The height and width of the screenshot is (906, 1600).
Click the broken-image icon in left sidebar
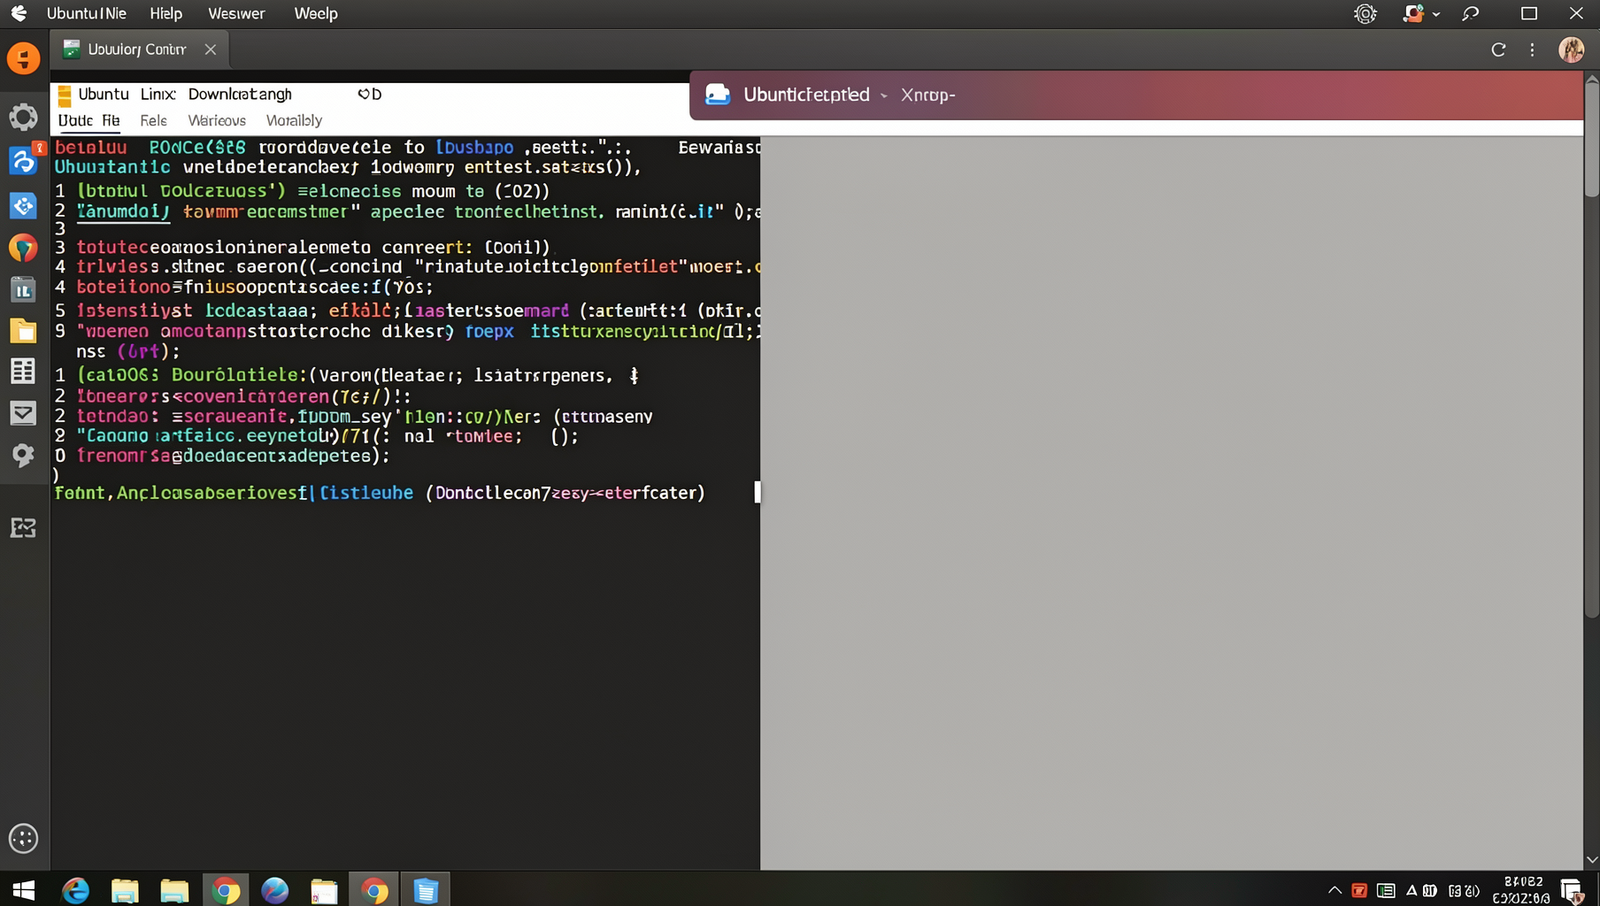(23, 528)
